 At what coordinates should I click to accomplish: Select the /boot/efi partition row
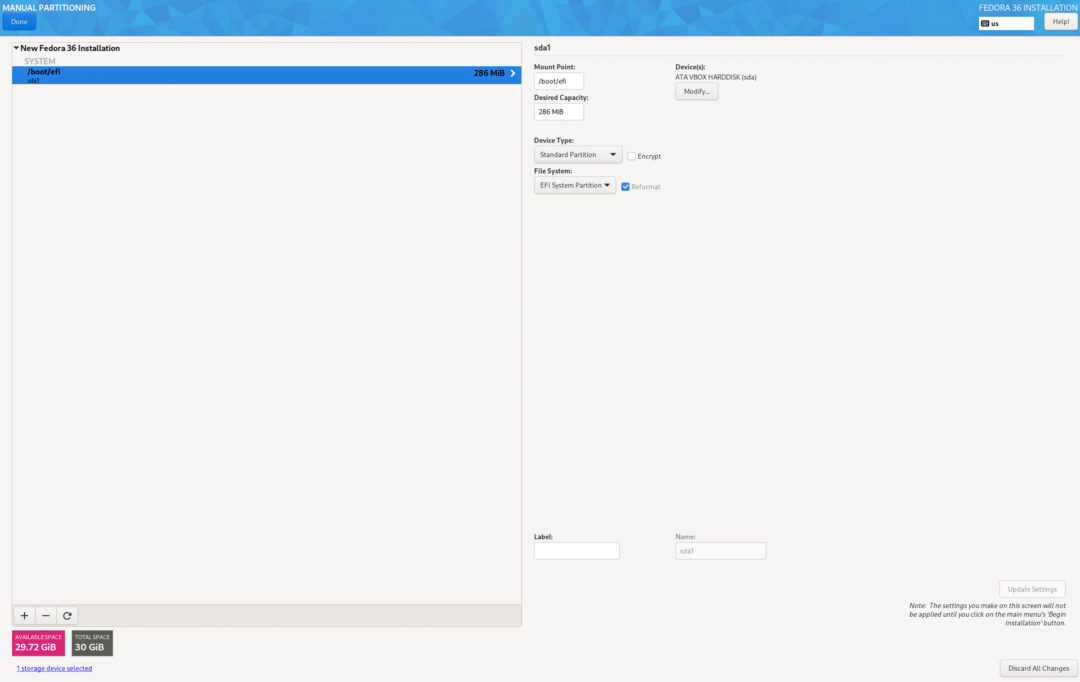[x=267, y=74]
